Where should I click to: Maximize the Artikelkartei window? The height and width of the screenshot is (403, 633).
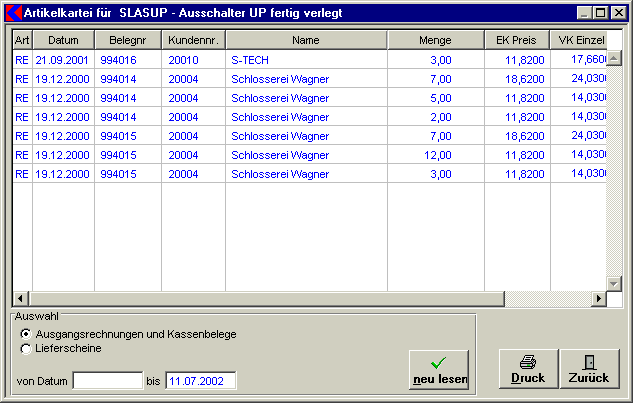click(600, 12)
